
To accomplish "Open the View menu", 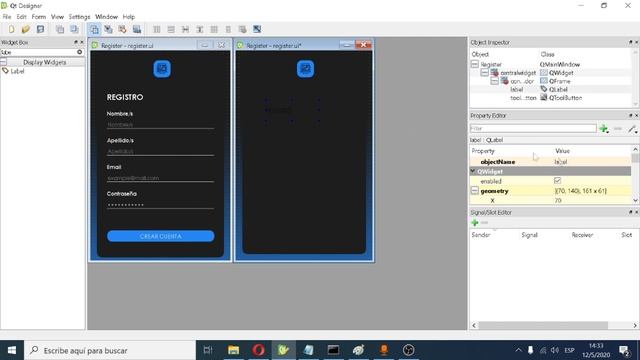I will 57,17.
